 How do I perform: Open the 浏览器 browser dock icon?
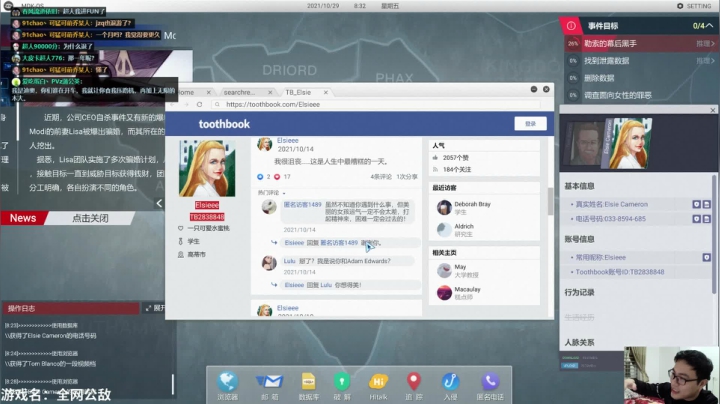[x=227, y=382]
